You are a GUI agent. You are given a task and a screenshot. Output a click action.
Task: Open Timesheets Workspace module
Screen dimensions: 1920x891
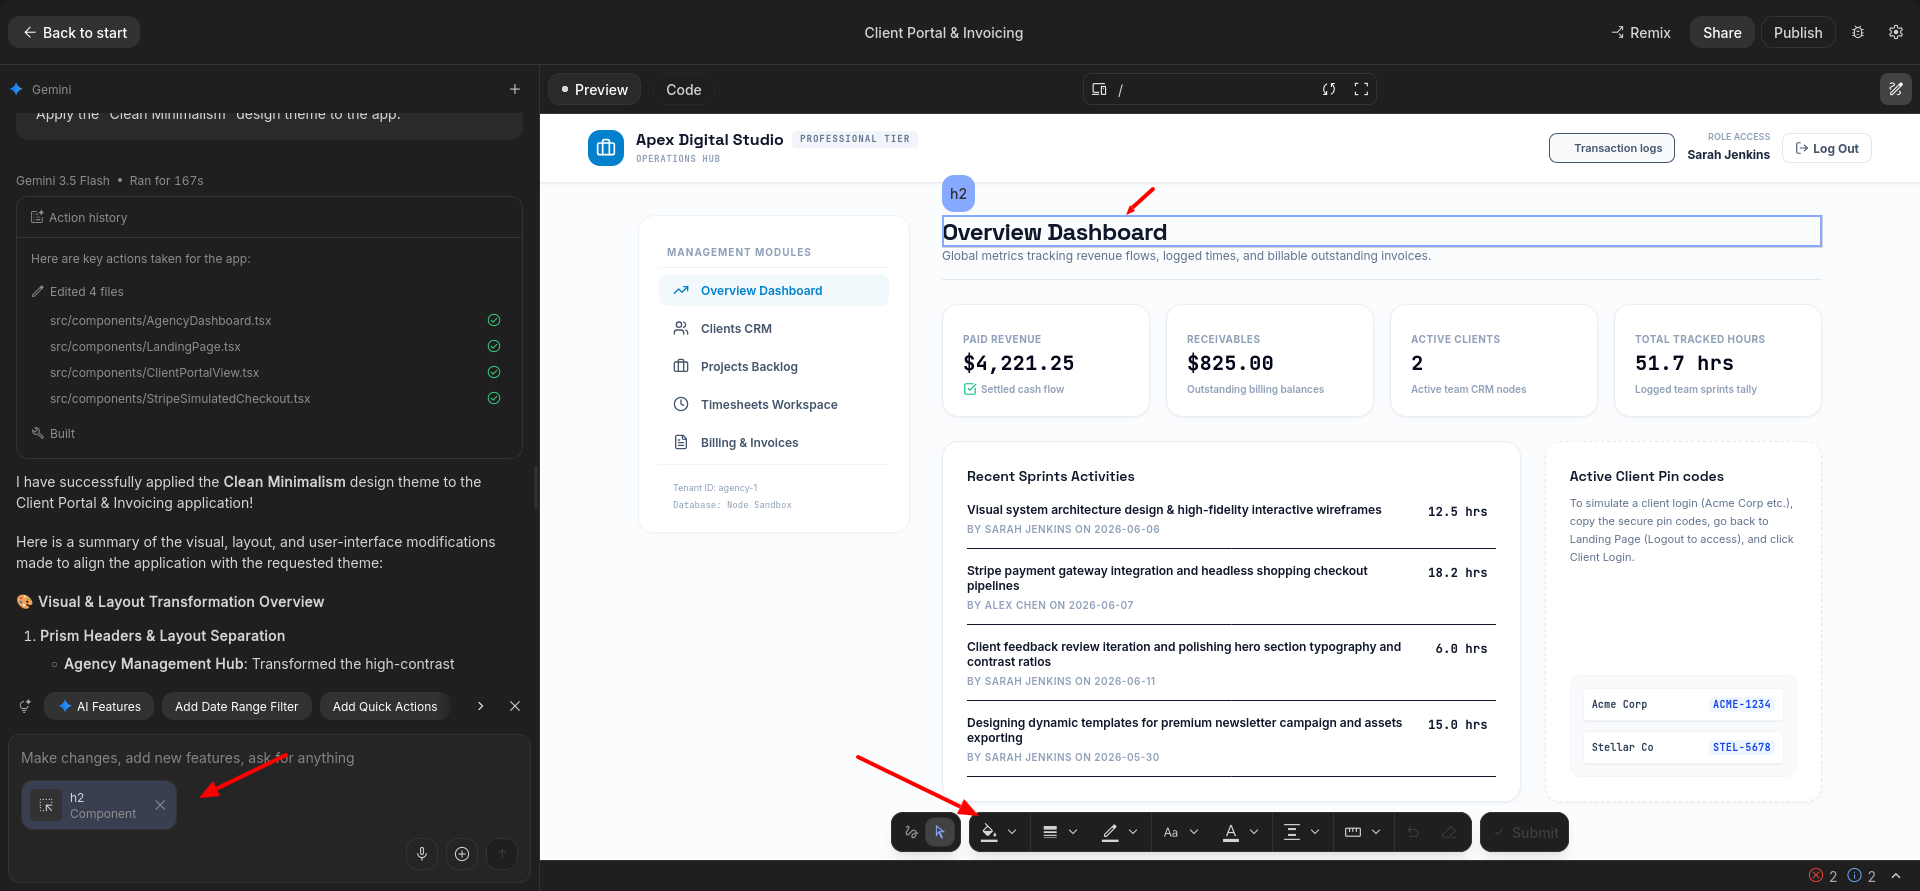tap(773, 404)
